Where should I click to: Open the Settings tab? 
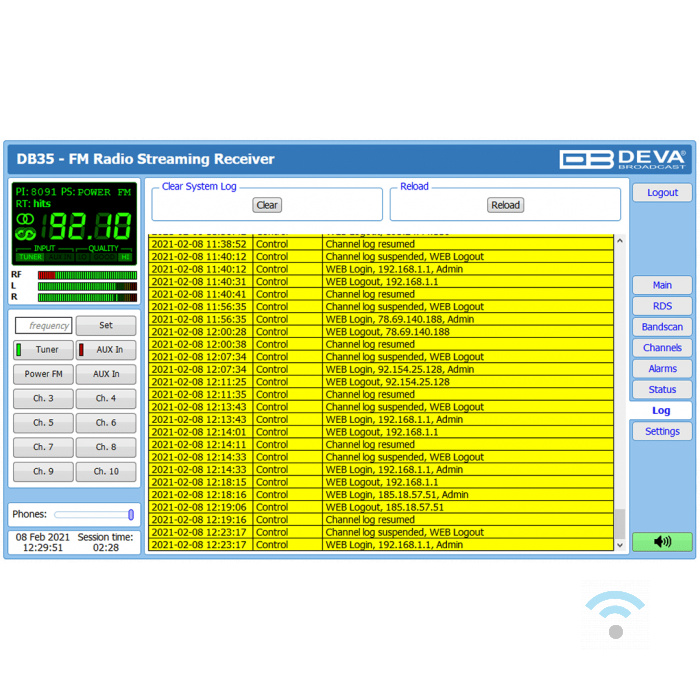click(662, 431)
